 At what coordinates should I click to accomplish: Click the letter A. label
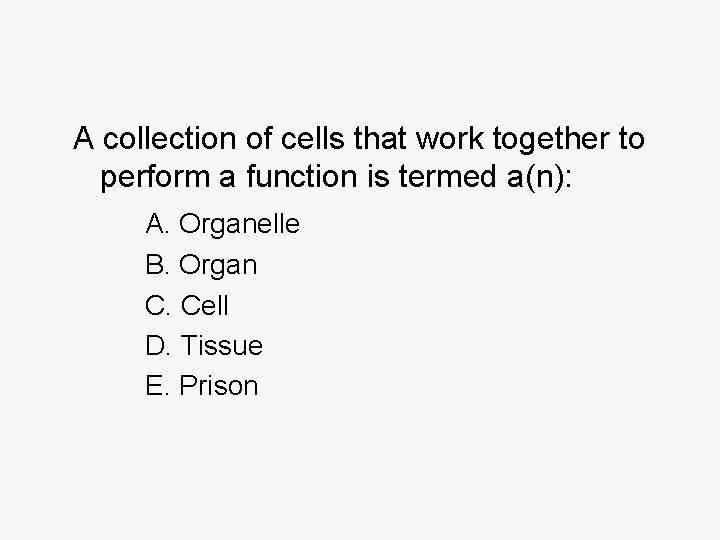point(158,224)
